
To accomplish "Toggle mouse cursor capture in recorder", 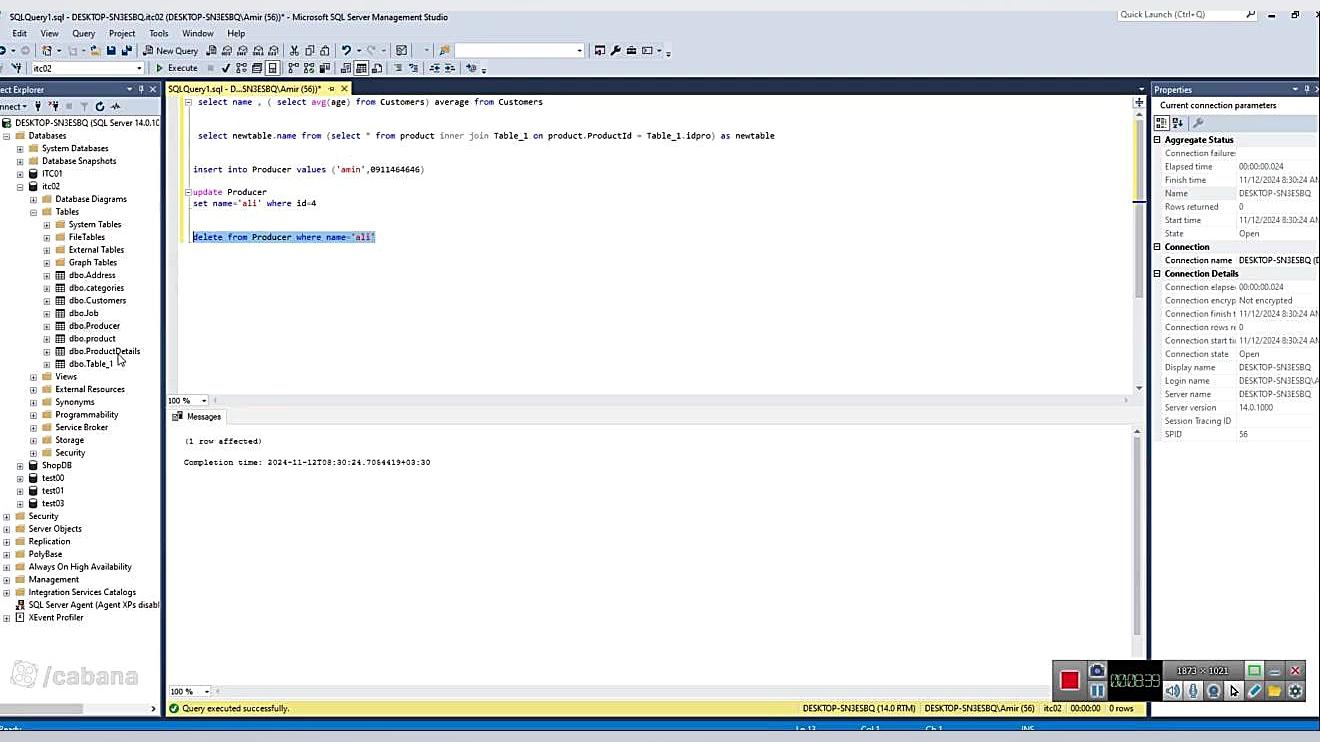I will [x=1234, y=691].
